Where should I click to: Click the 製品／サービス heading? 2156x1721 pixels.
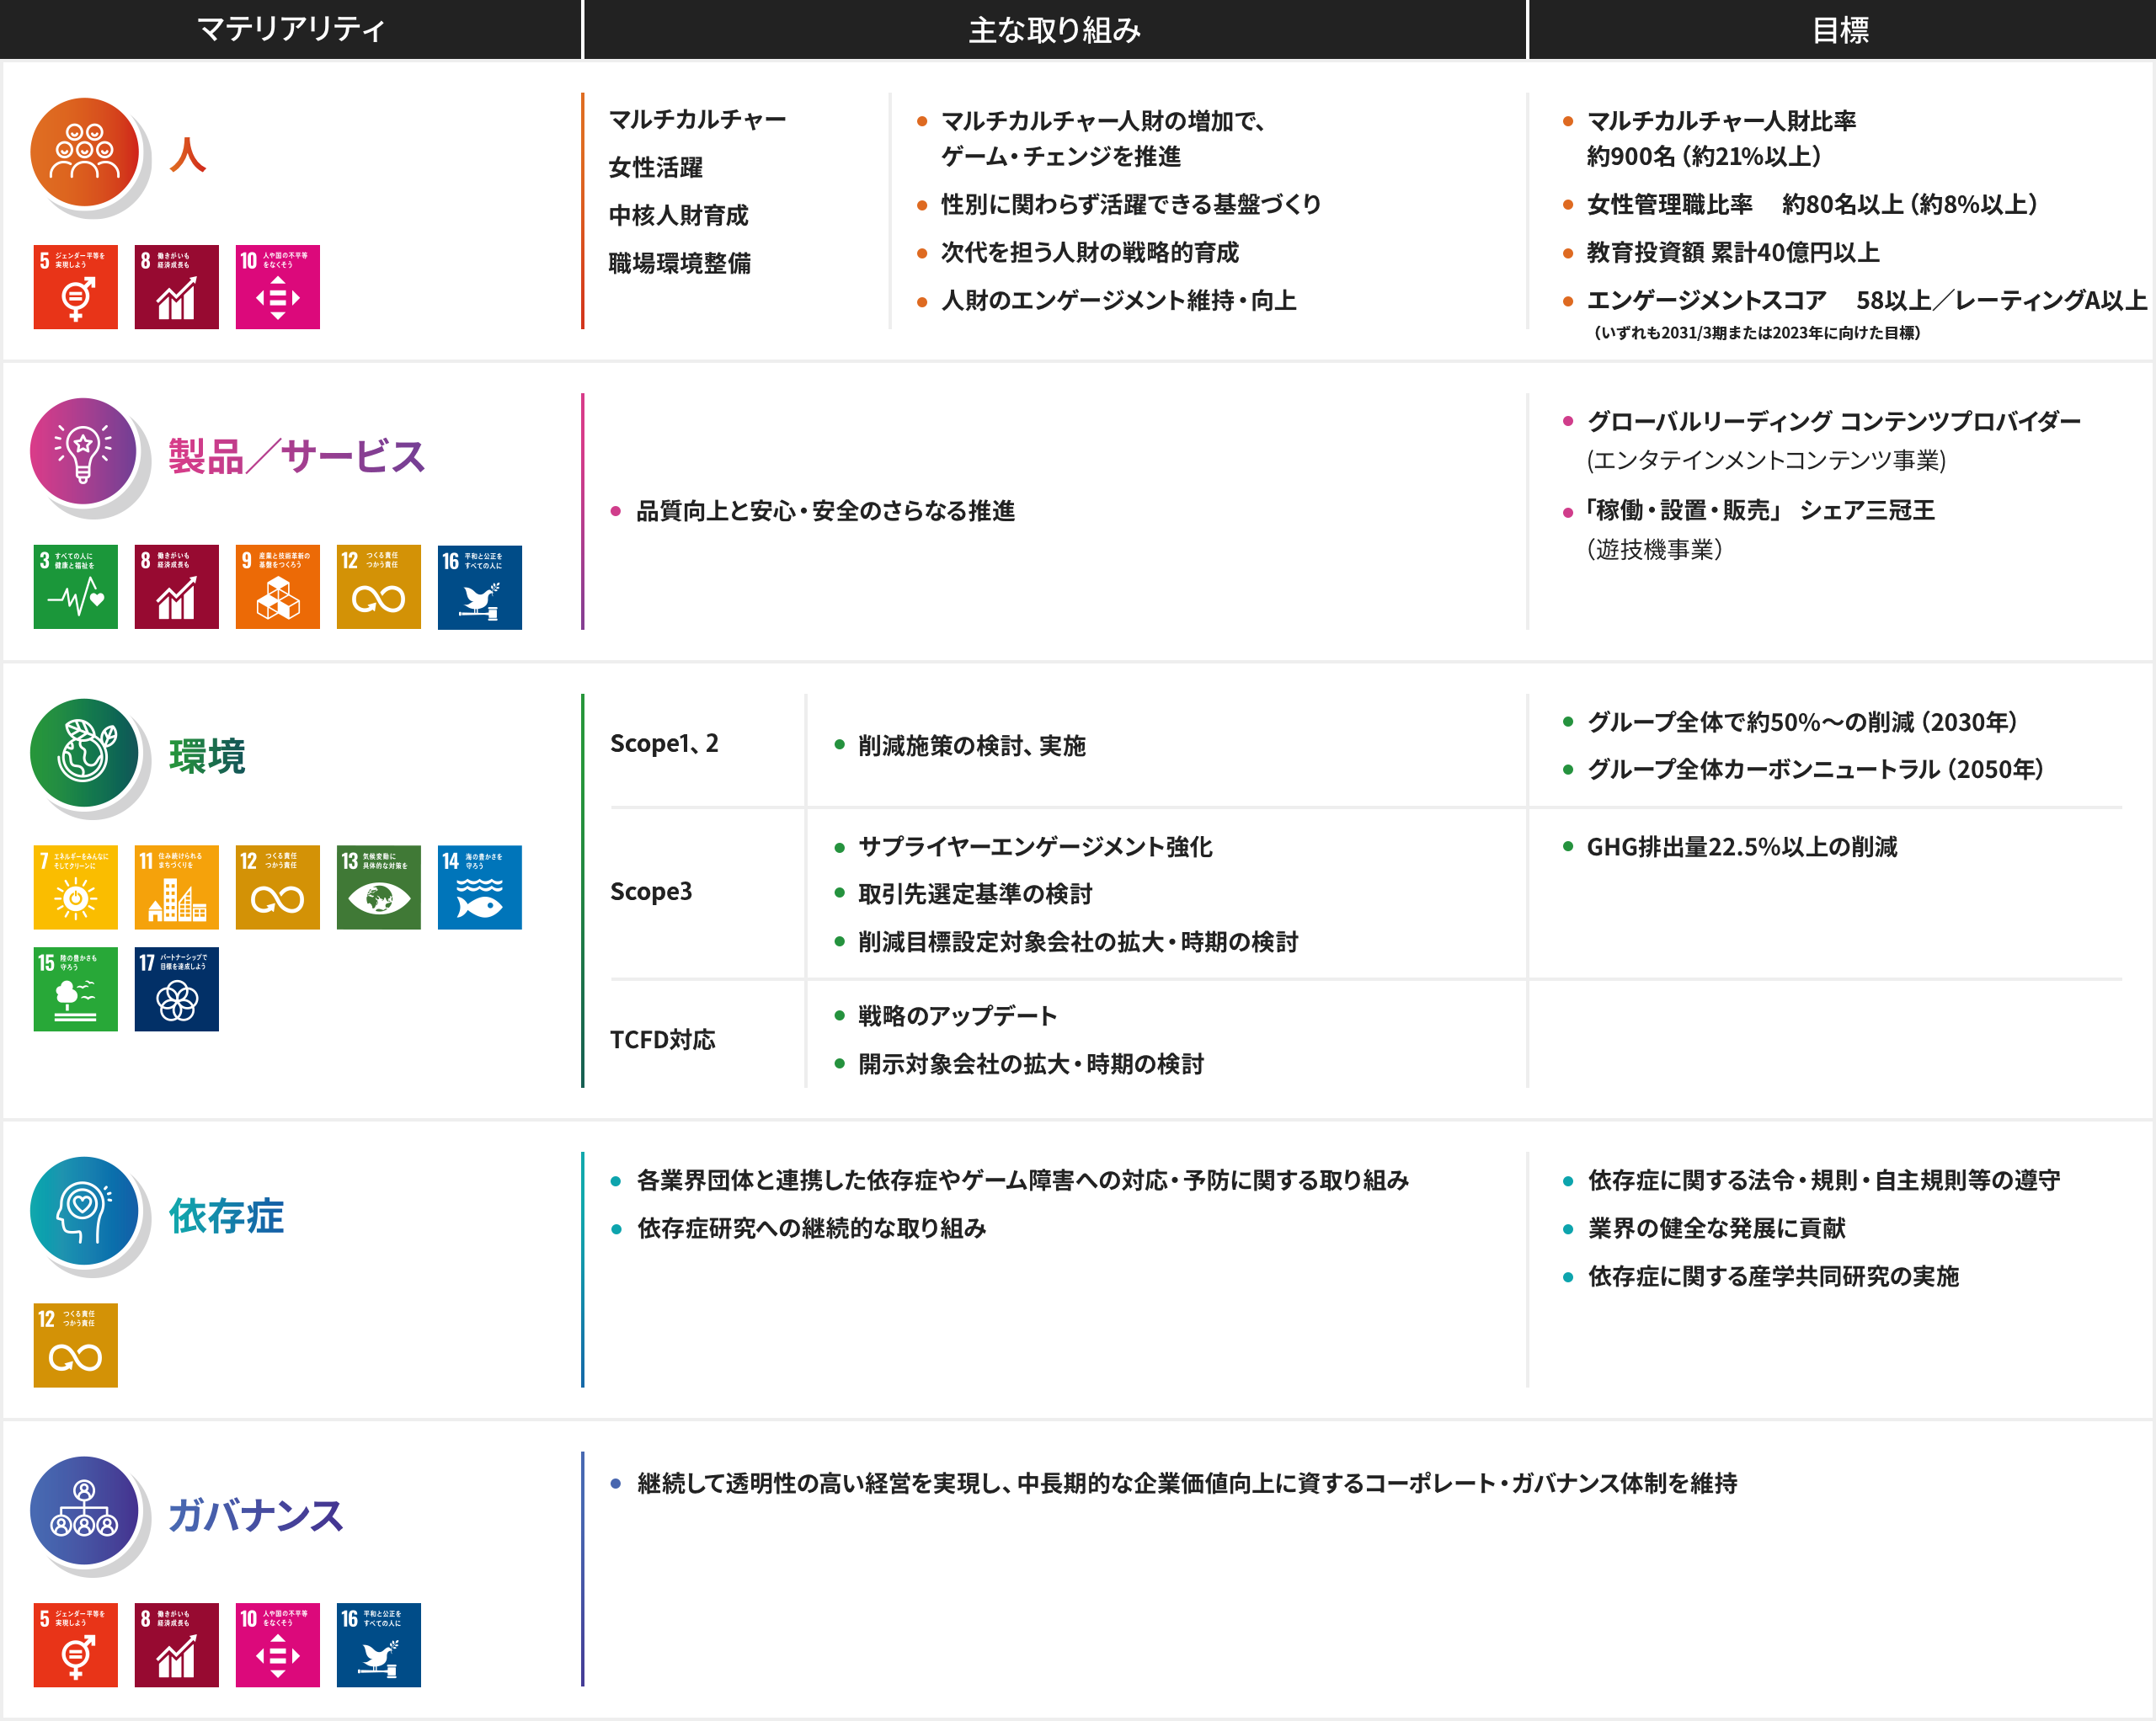[297, 456]
